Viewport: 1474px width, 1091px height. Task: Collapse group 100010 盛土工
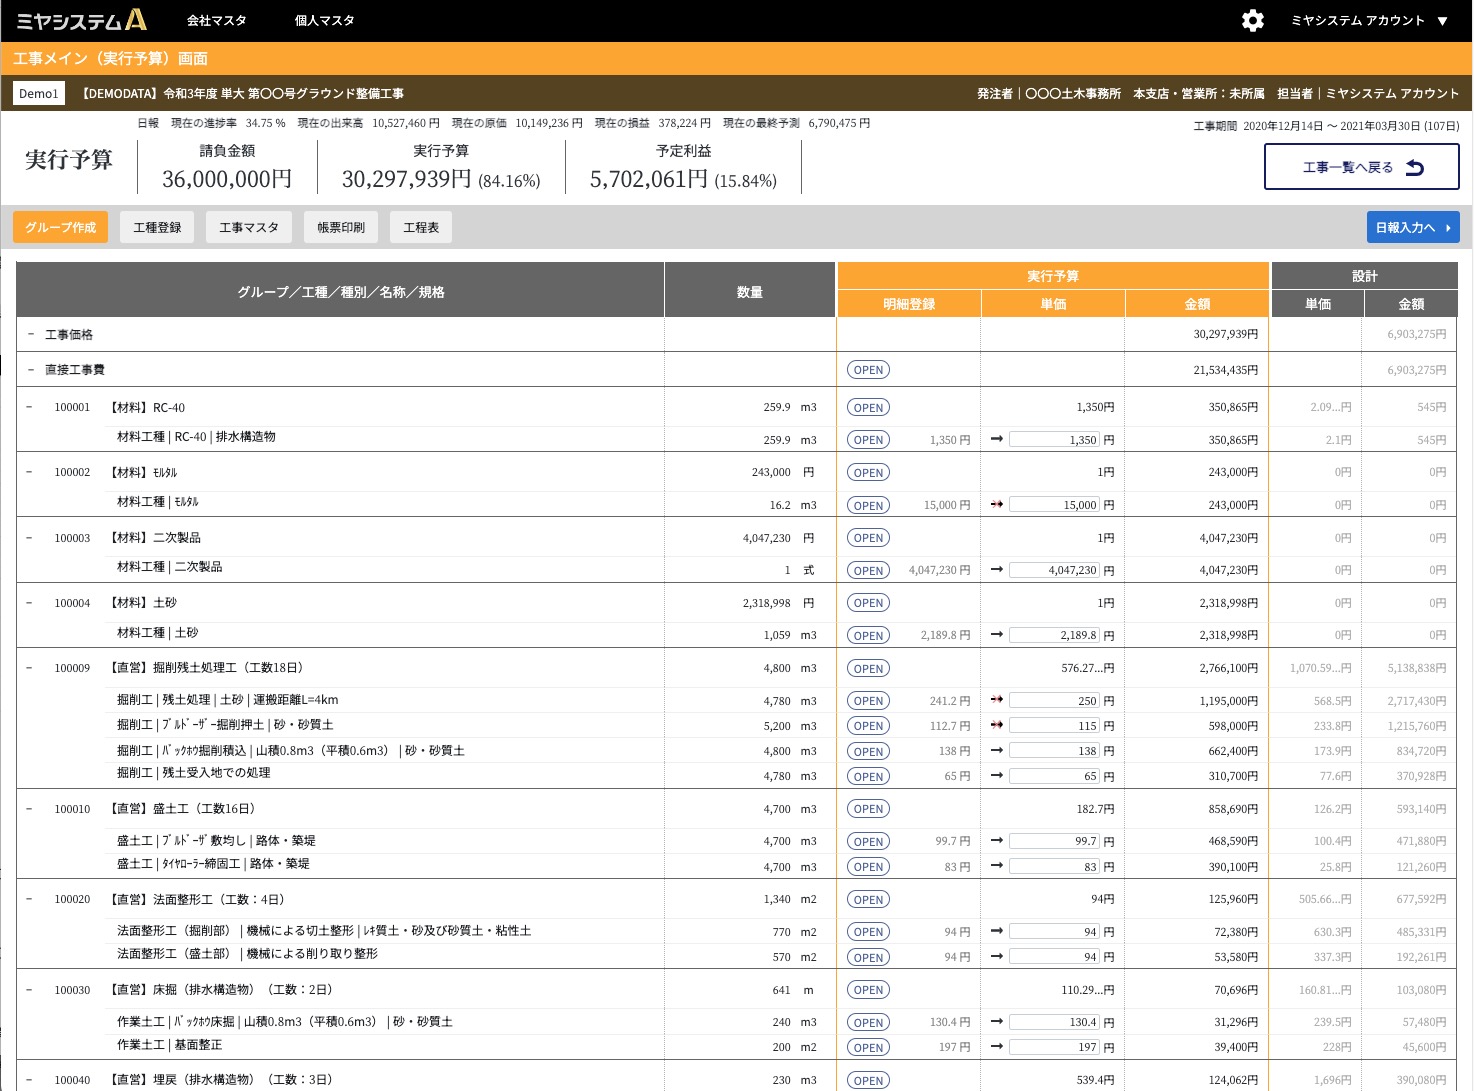coord(29,808)
